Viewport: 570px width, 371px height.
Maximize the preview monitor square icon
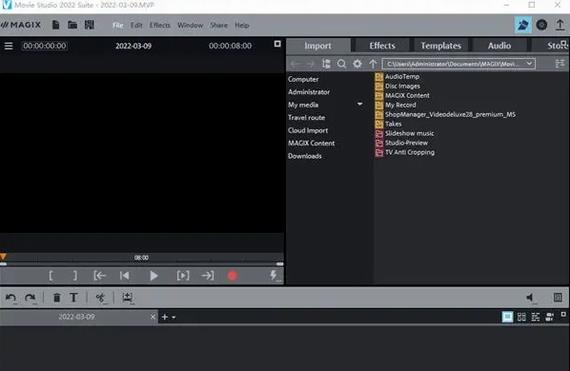pos(277,44)
